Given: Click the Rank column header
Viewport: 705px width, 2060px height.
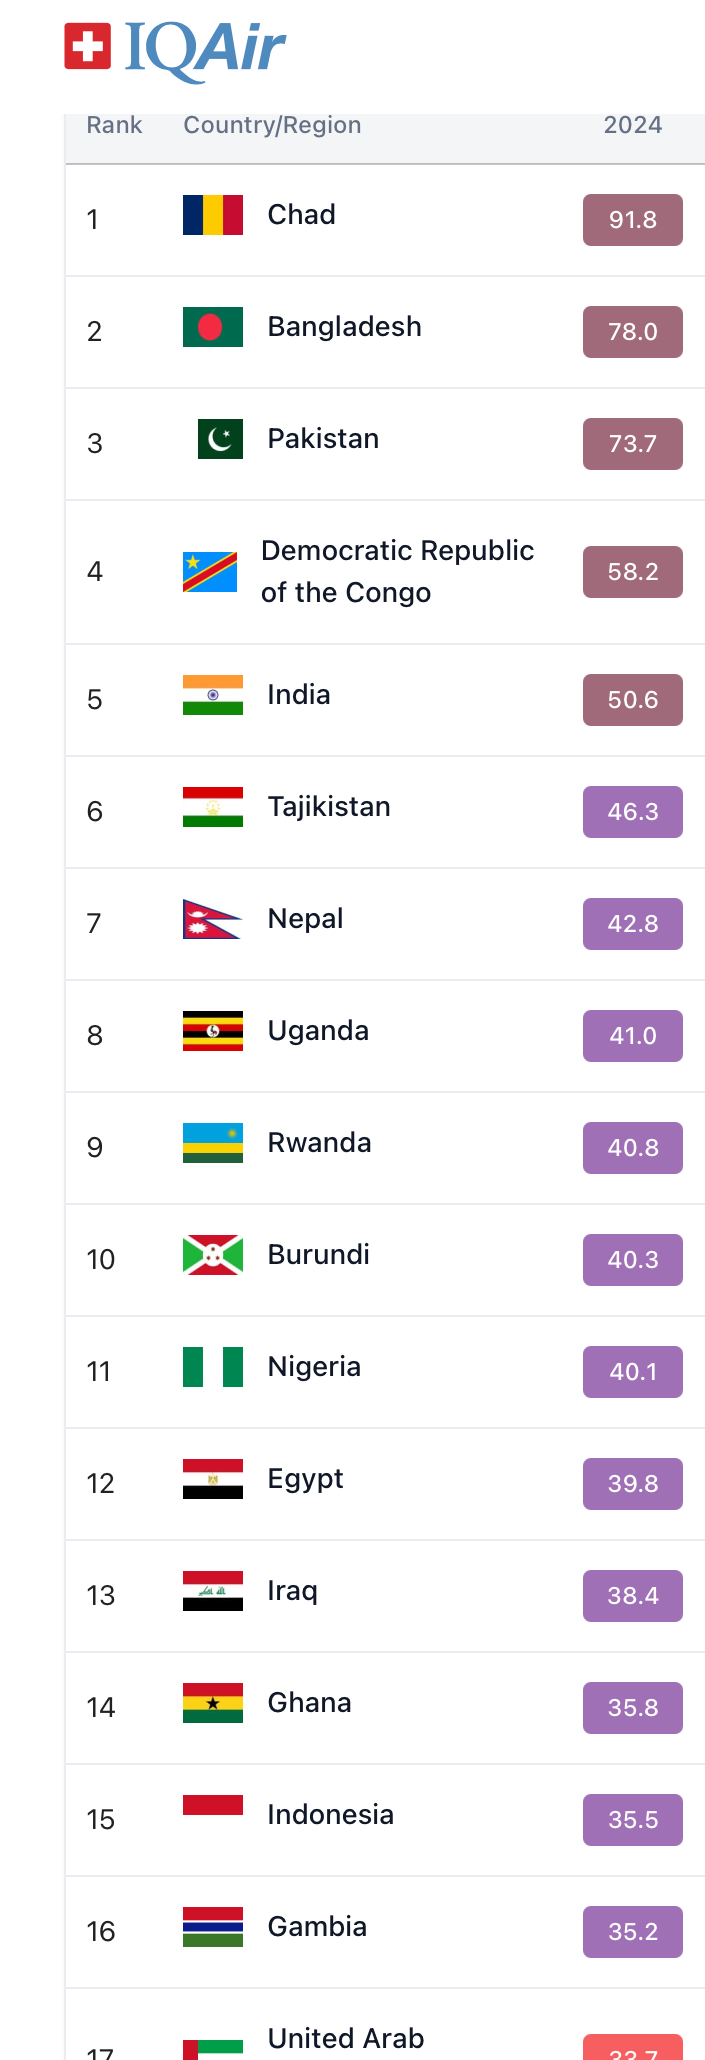Looking at the screenshot, I should [114, 125].
